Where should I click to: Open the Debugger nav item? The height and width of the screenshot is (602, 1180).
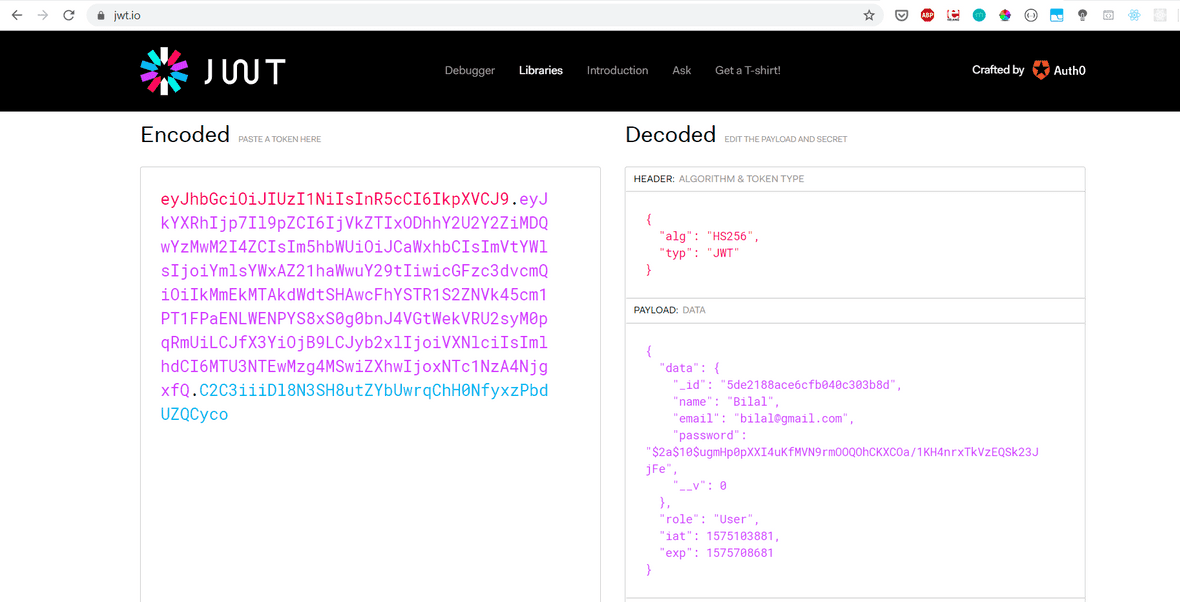pos(470,70)
